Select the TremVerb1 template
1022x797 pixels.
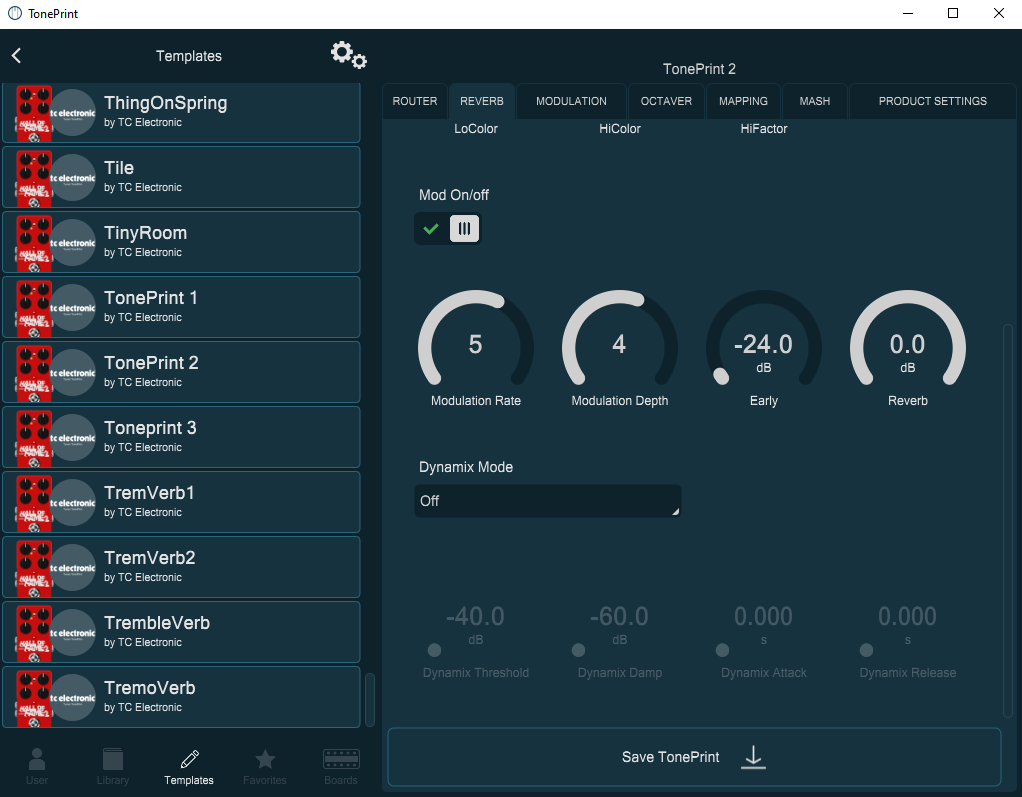click(181, 502)
